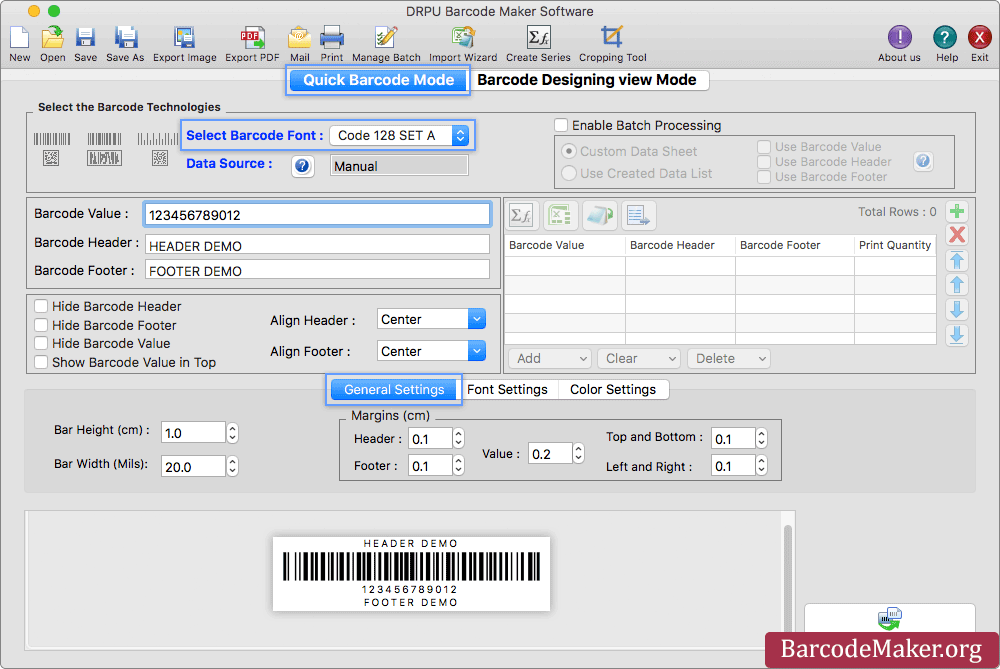Click the Barcode Header input field
1000x669 pixels.
click(x=318, y=246)
